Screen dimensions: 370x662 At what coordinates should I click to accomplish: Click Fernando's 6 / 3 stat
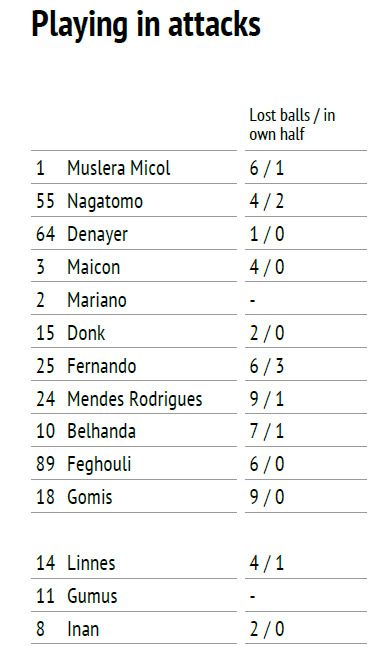(267, 366)
